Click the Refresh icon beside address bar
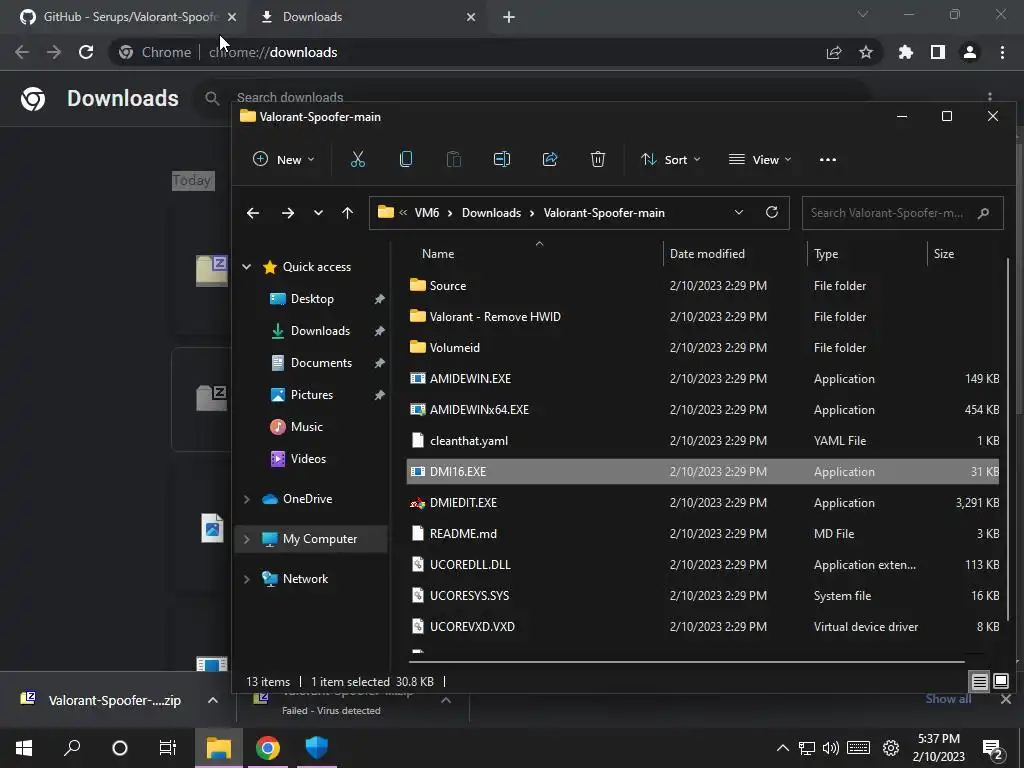 tap(772, 212)
